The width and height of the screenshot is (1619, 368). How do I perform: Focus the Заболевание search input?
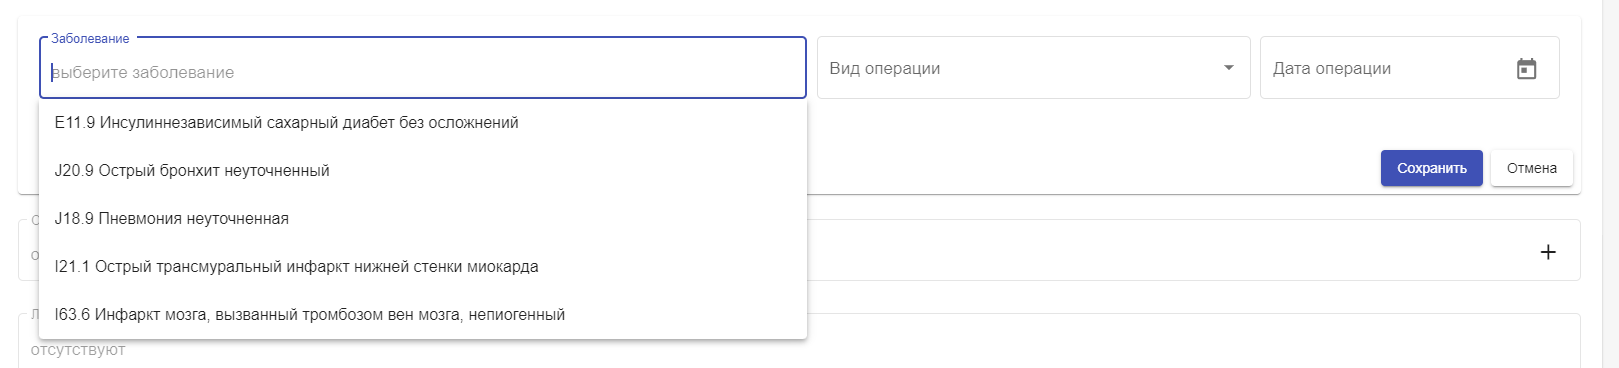pyautogui.click(x=423, y=72)
